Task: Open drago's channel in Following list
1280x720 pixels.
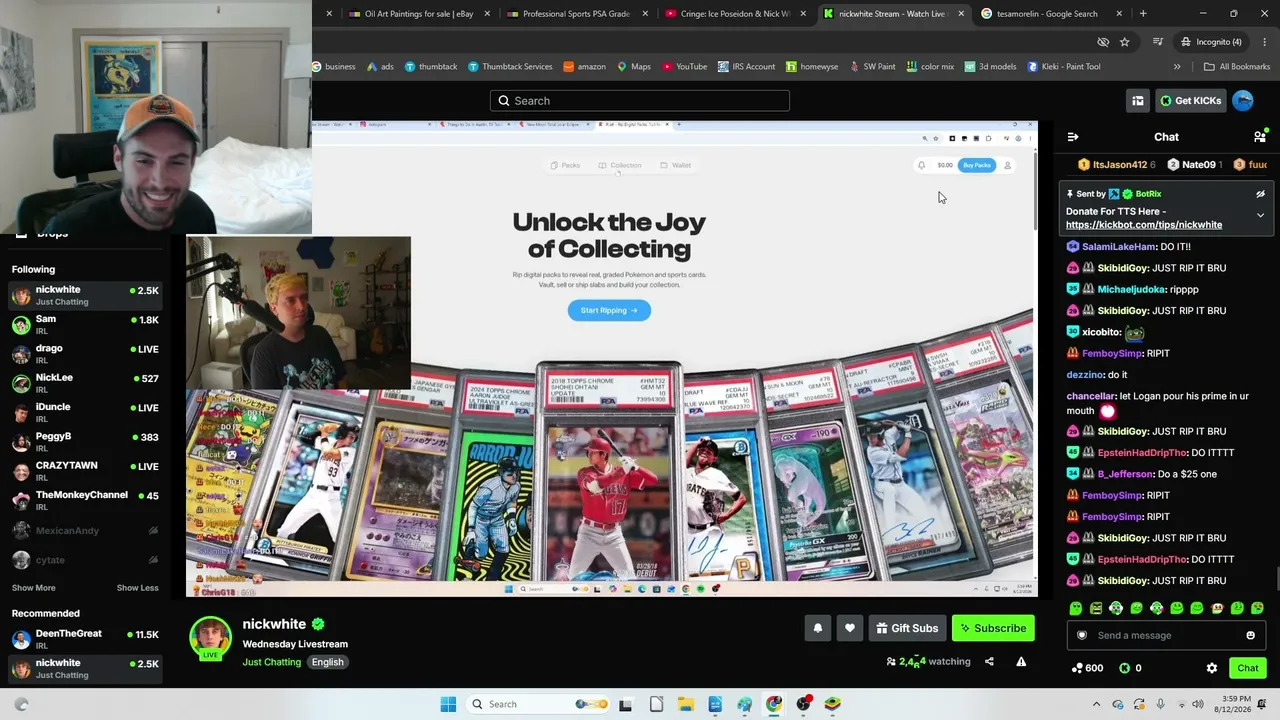Action: 85,354
